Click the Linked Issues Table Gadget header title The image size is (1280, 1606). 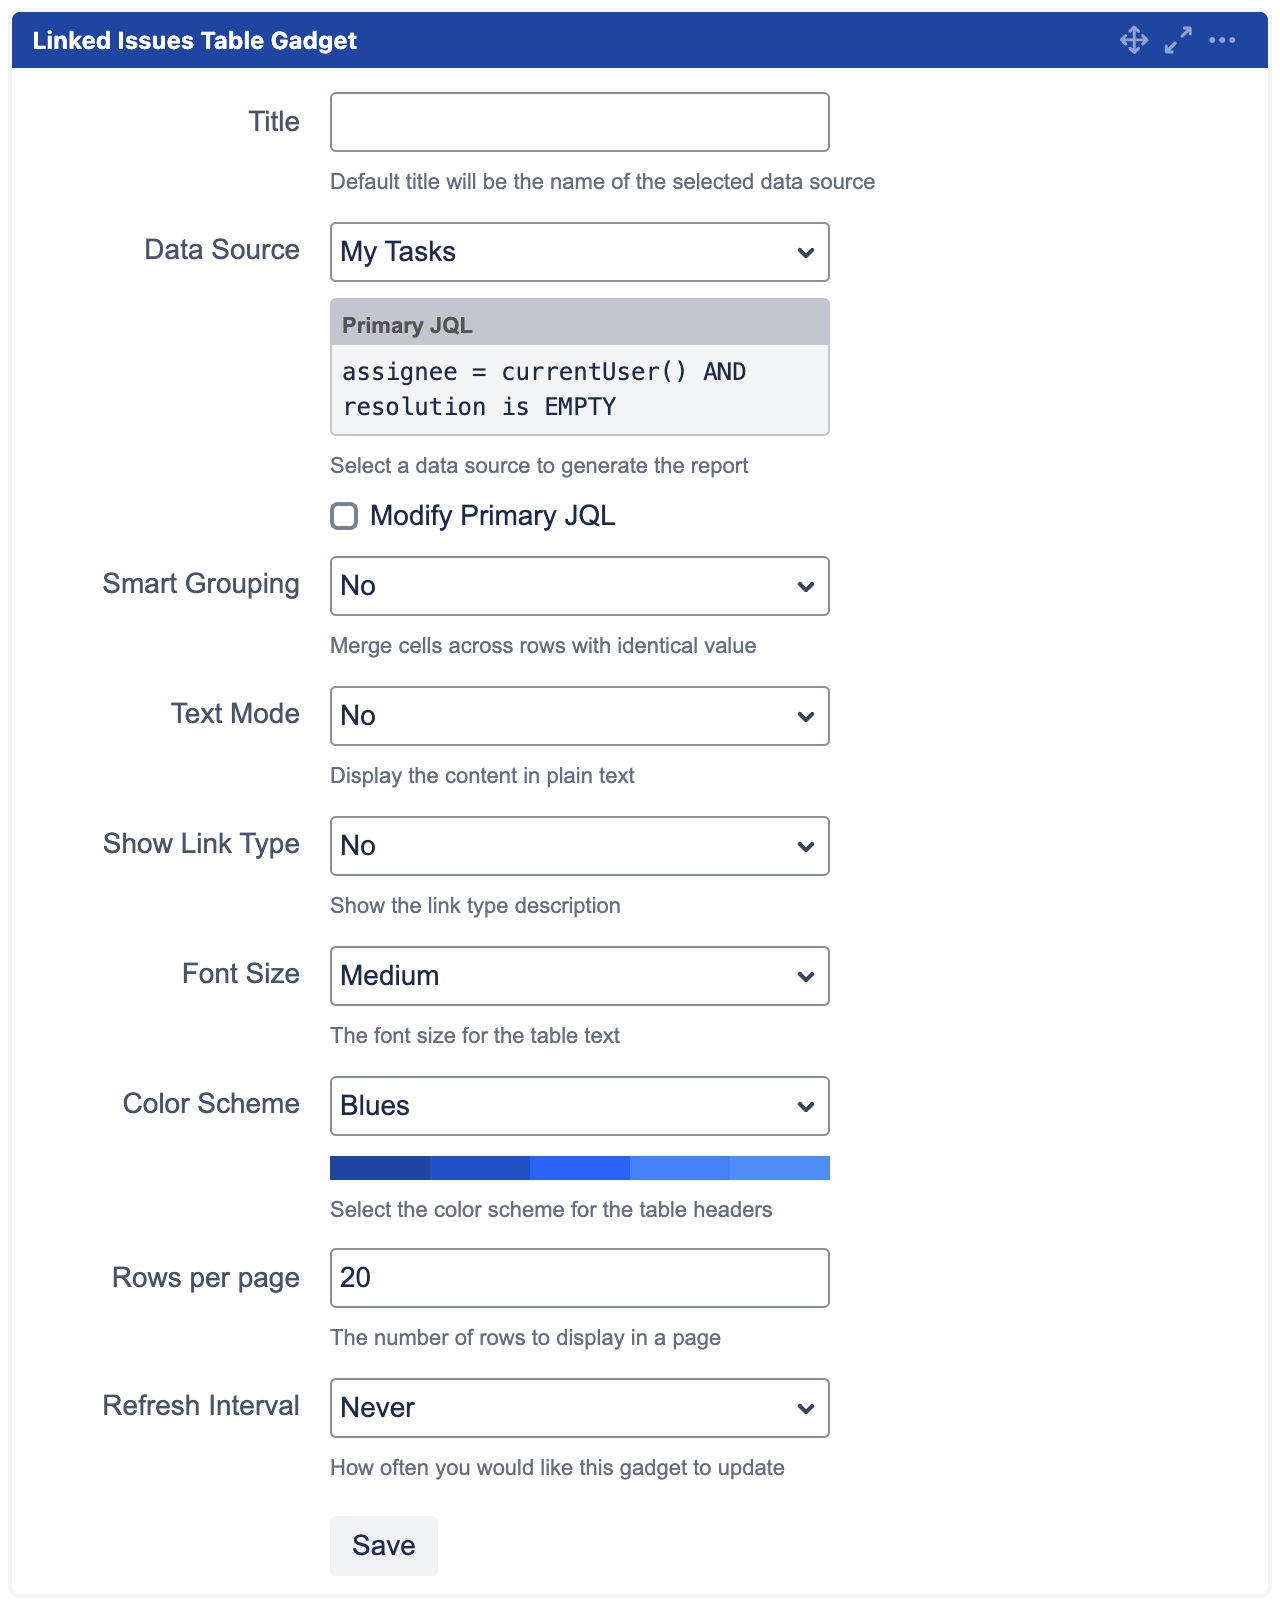pos(195,40)
